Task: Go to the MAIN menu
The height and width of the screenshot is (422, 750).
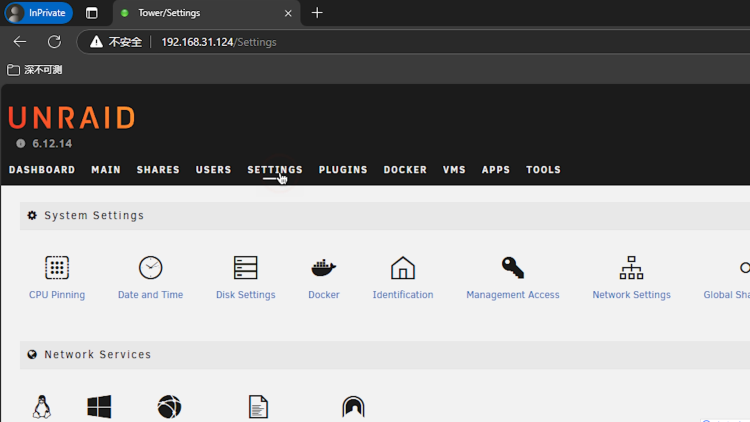Action: click(106, 170)
